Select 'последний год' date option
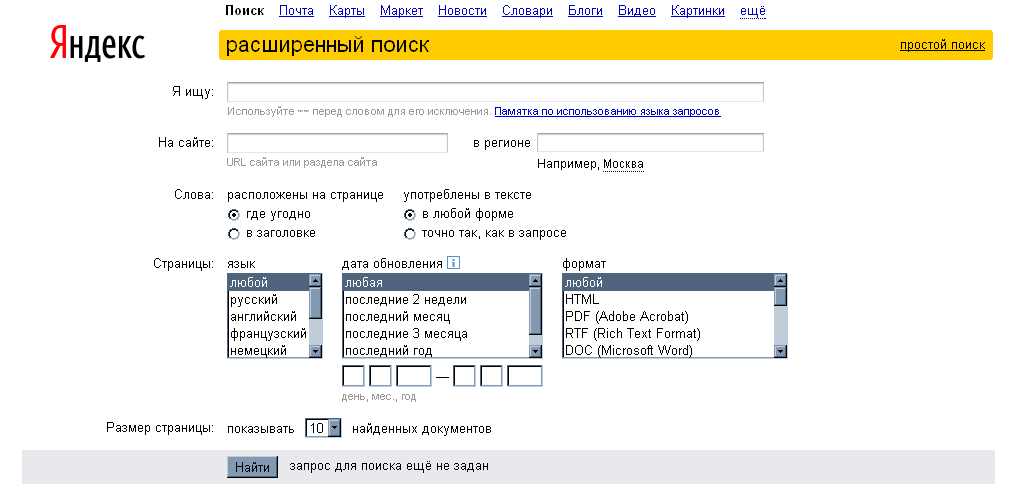This screenshot has width=1032, height=492. point(436,351)
